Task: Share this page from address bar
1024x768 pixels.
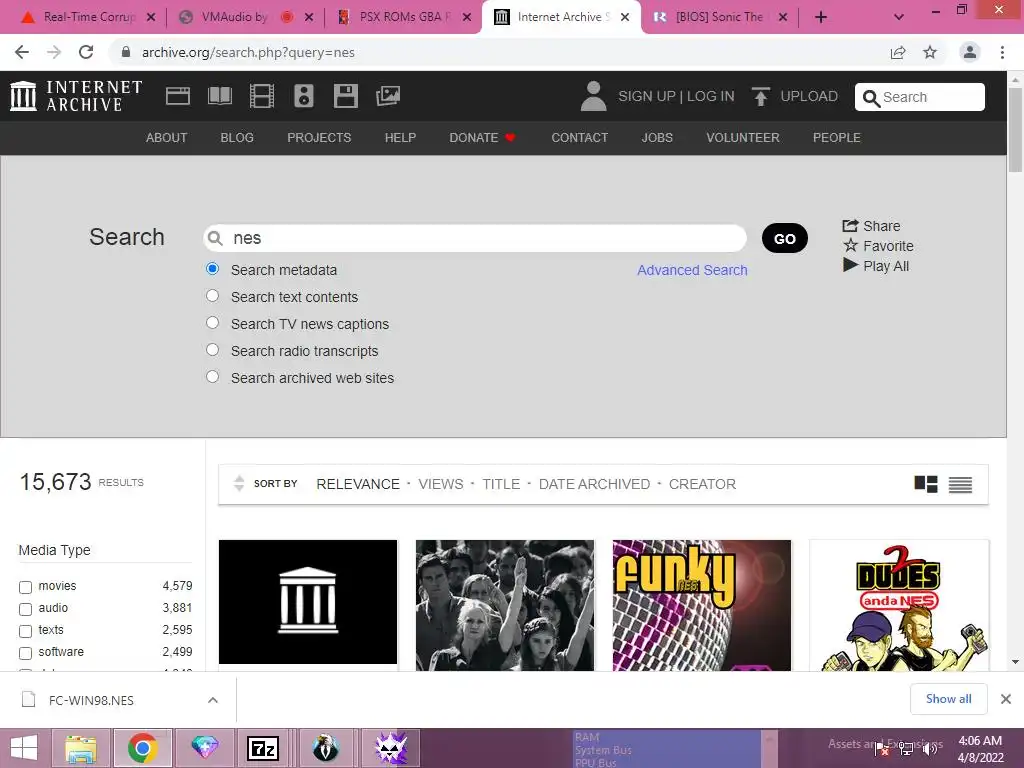Action: tap(898, 52)
